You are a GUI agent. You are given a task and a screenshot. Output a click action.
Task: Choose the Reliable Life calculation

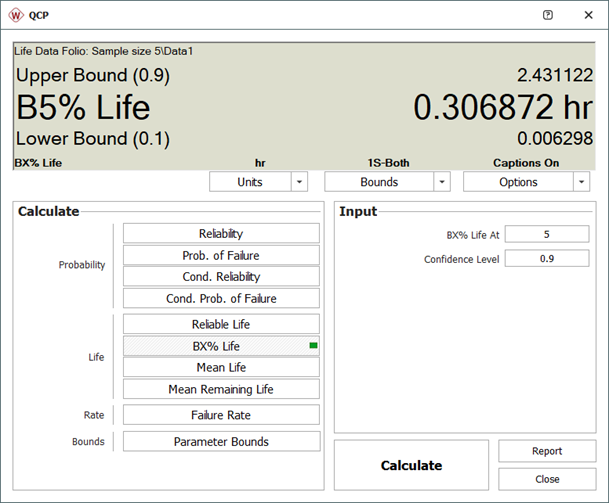click(221, 324)
